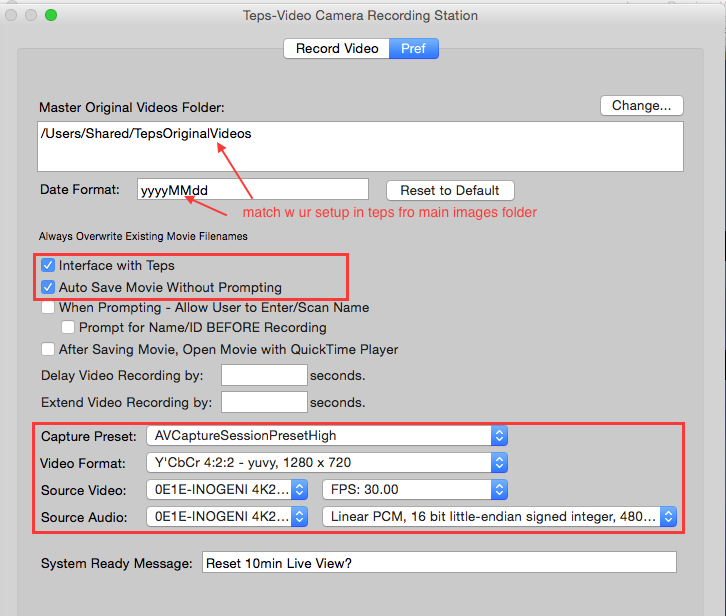Disable Auto Save Movie Without Prompting
The height and width of the screenshot is (616, 726).
(48, 287)
